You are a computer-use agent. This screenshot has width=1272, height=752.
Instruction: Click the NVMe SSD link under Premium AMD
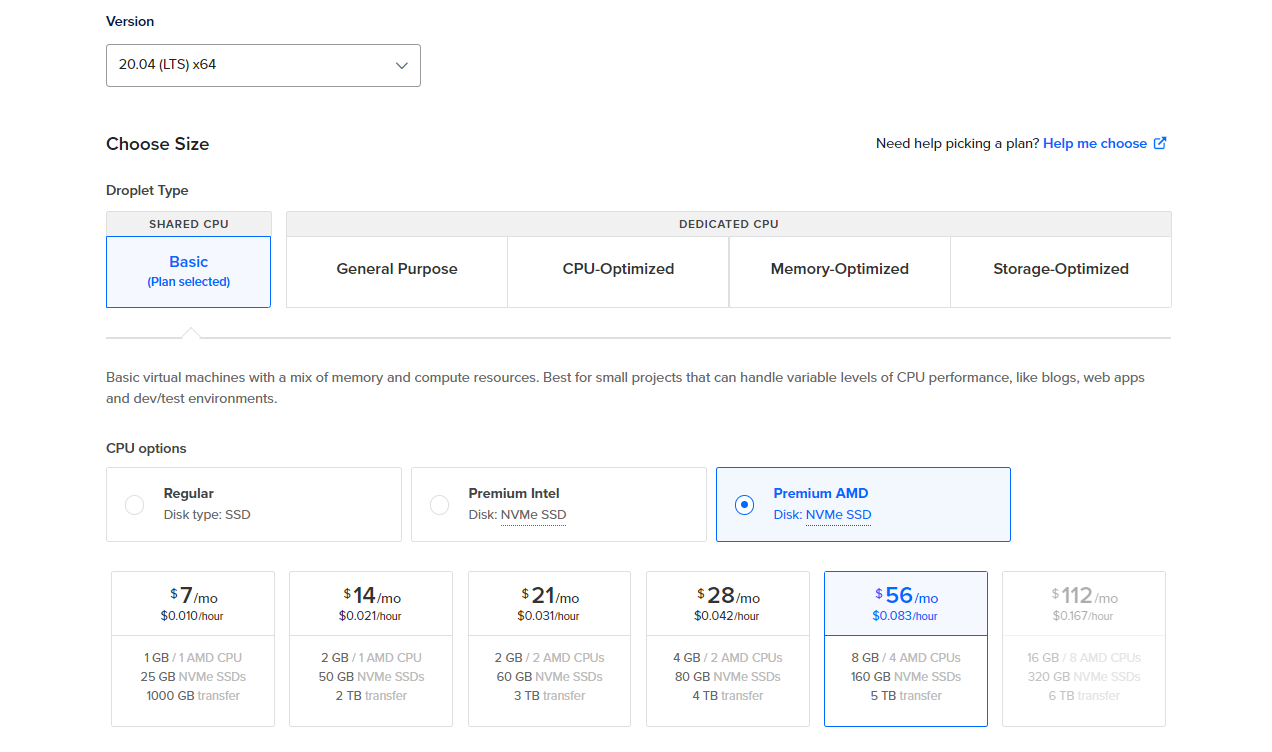pos(838,515)
